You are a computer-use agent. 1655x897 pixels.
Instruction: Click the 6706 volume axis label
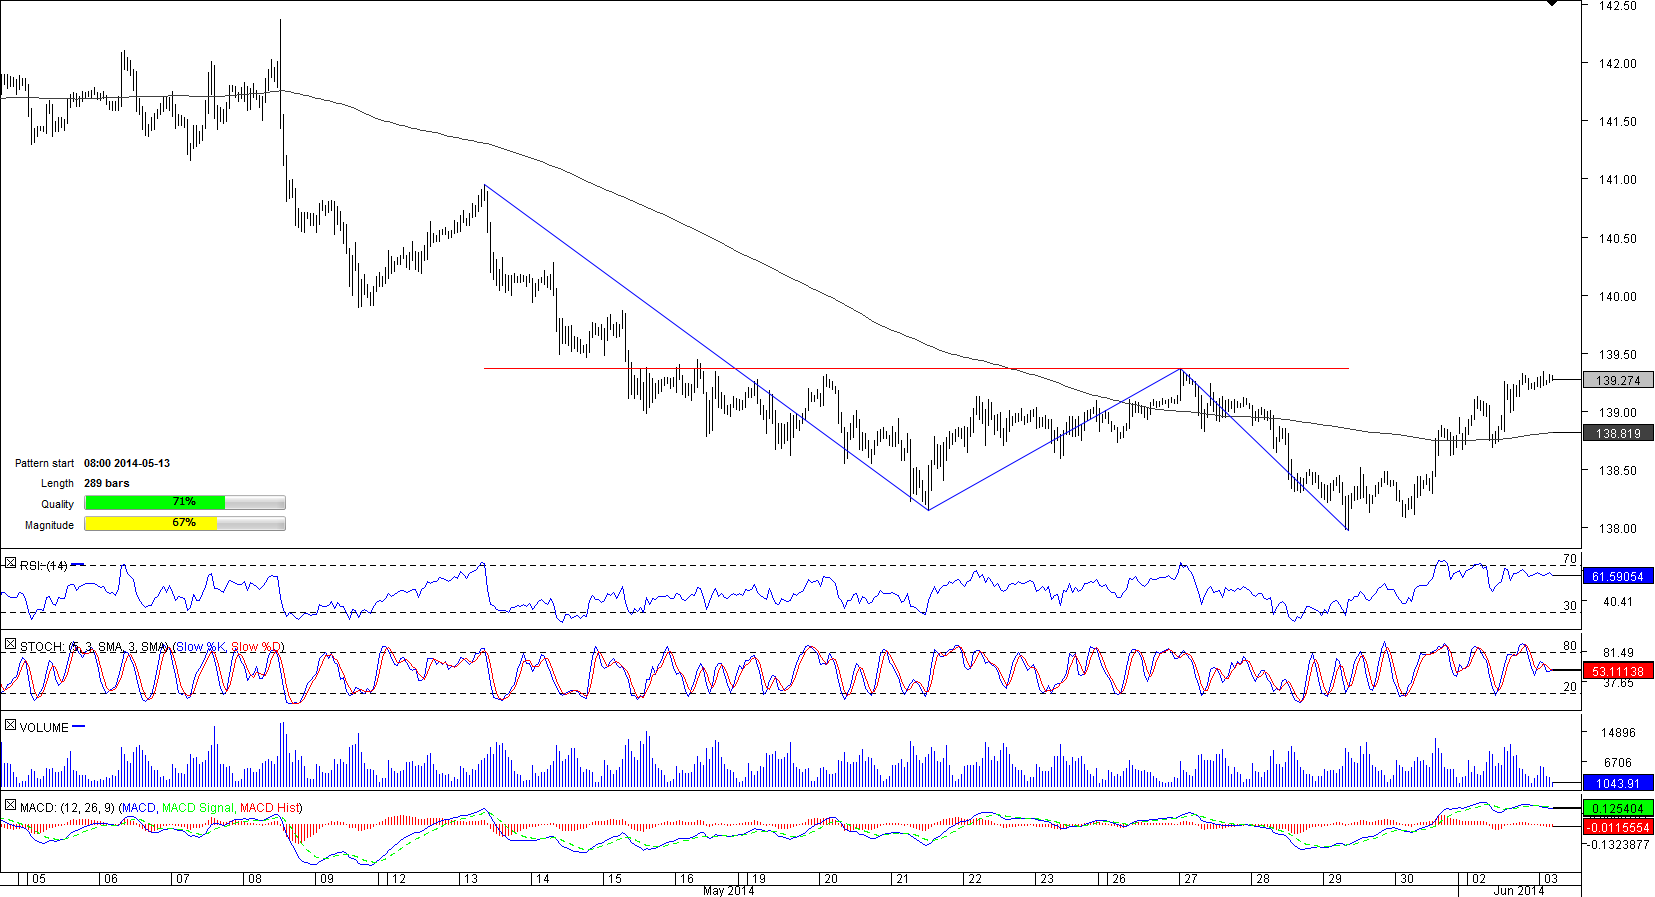[1620, 762]
